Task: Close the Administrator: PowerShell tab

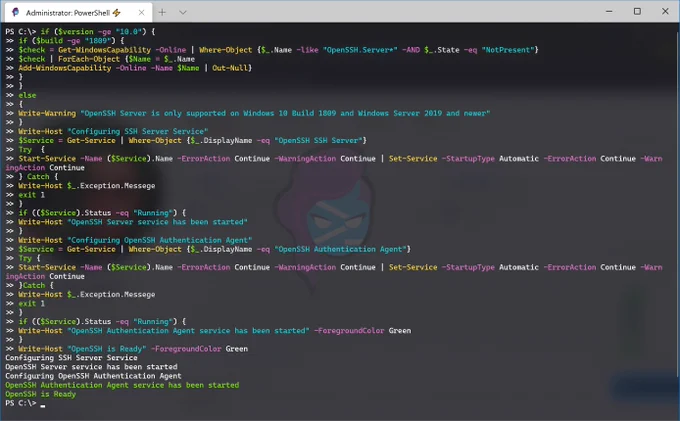Action: 141,13
